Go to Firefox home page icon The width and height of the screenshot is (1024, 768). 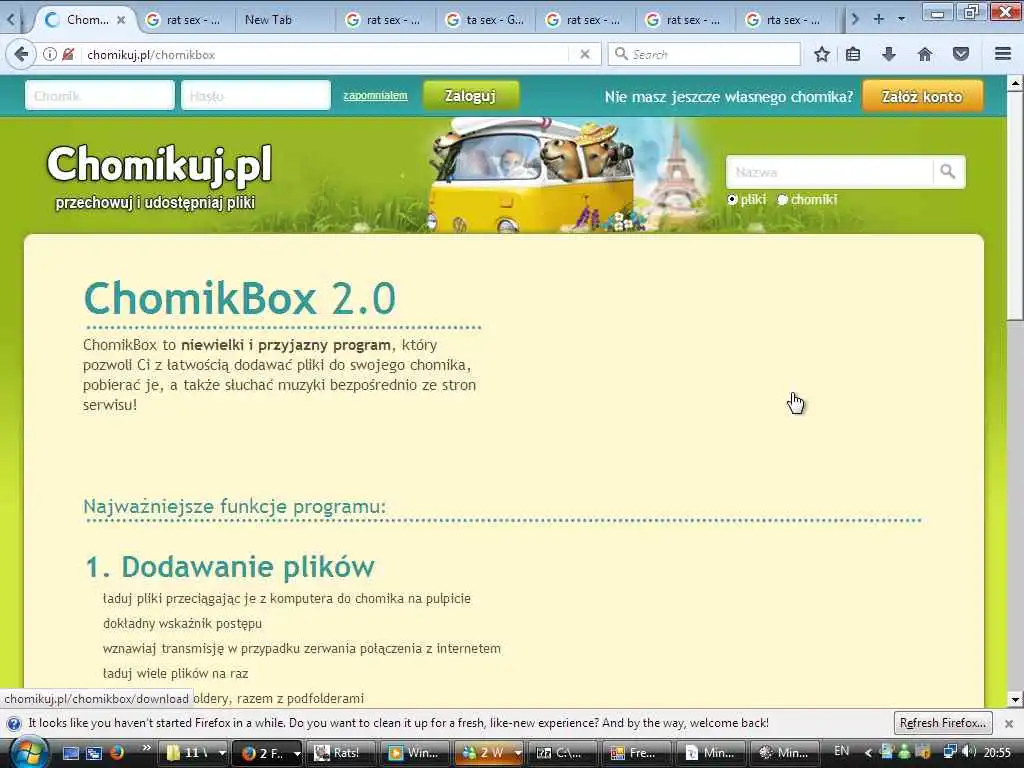tap(925, 54)
